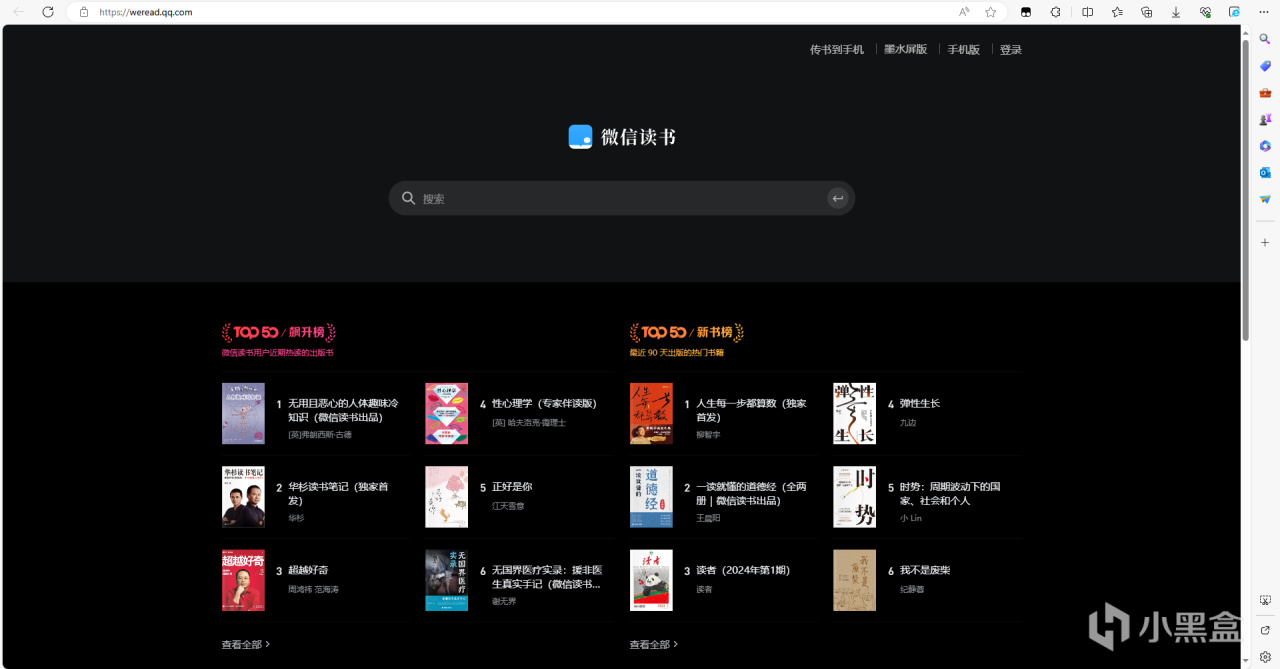The height and width of the screenshot is (669, 1280).
Task: Open the Downloads icon
Action: click(1176, 12)
